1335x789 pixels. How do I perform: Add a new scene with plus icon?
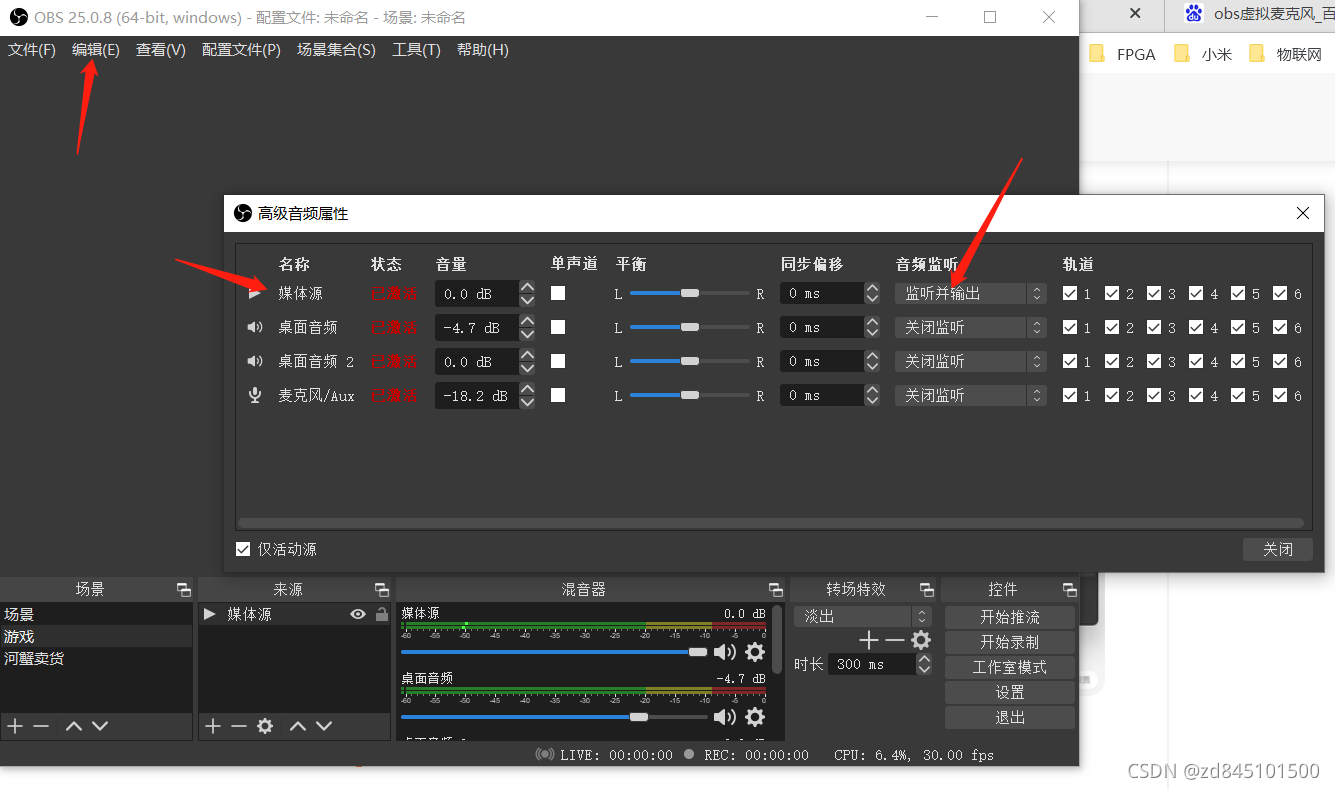[15, 726]
